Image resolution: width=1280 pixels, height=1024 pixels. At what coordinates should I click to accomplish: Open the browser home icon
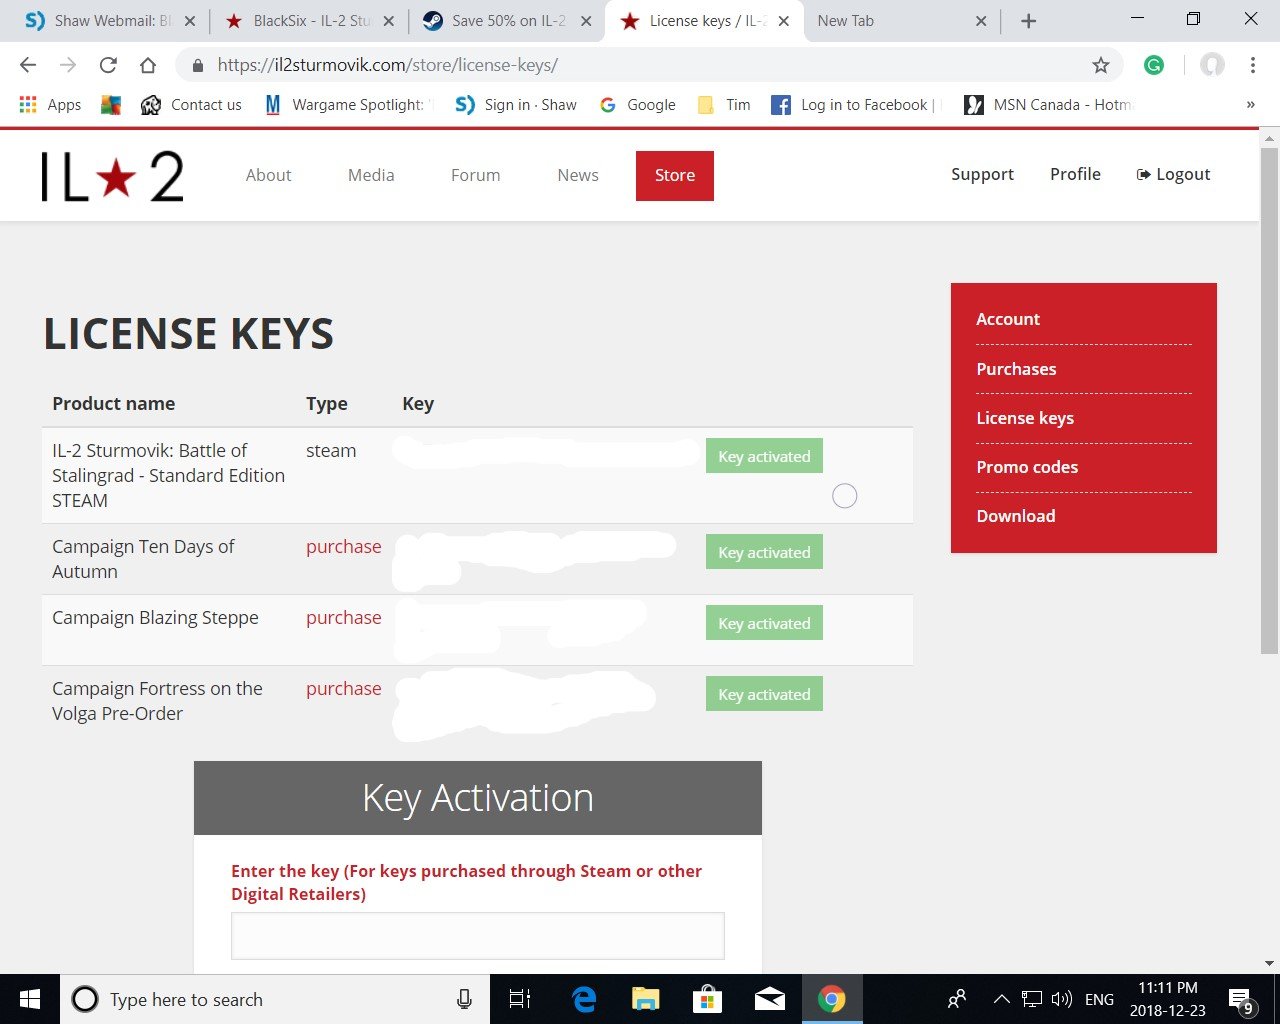pos(148,65)
